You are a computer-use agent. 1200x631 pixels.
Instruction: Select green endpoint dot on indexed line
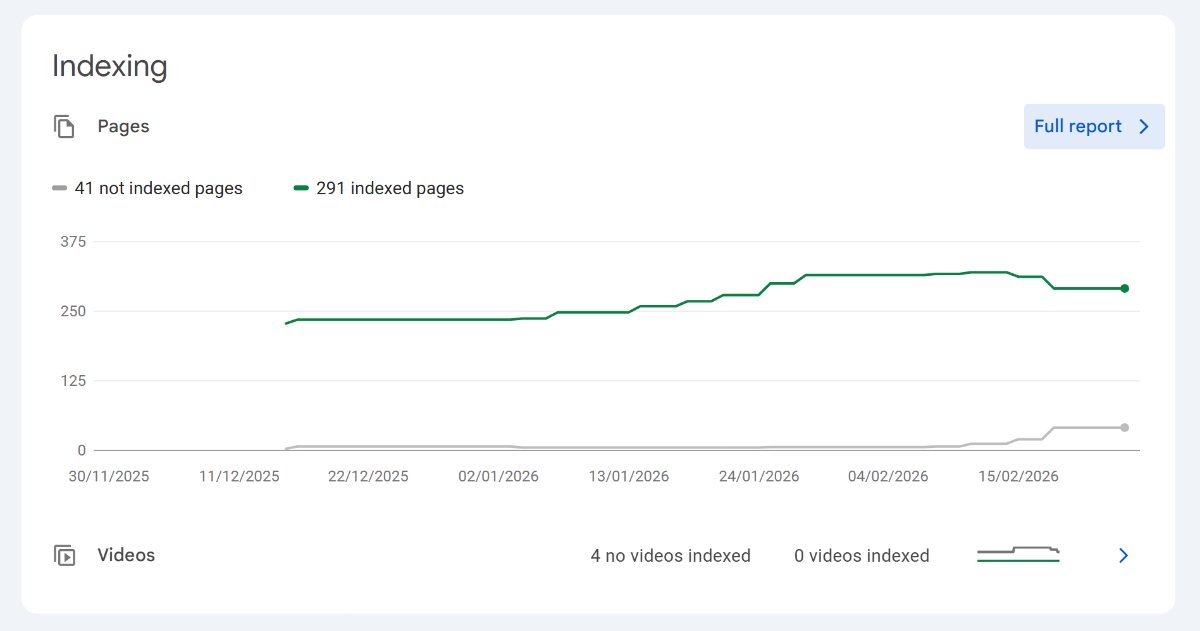click(x=1124, y=288)
